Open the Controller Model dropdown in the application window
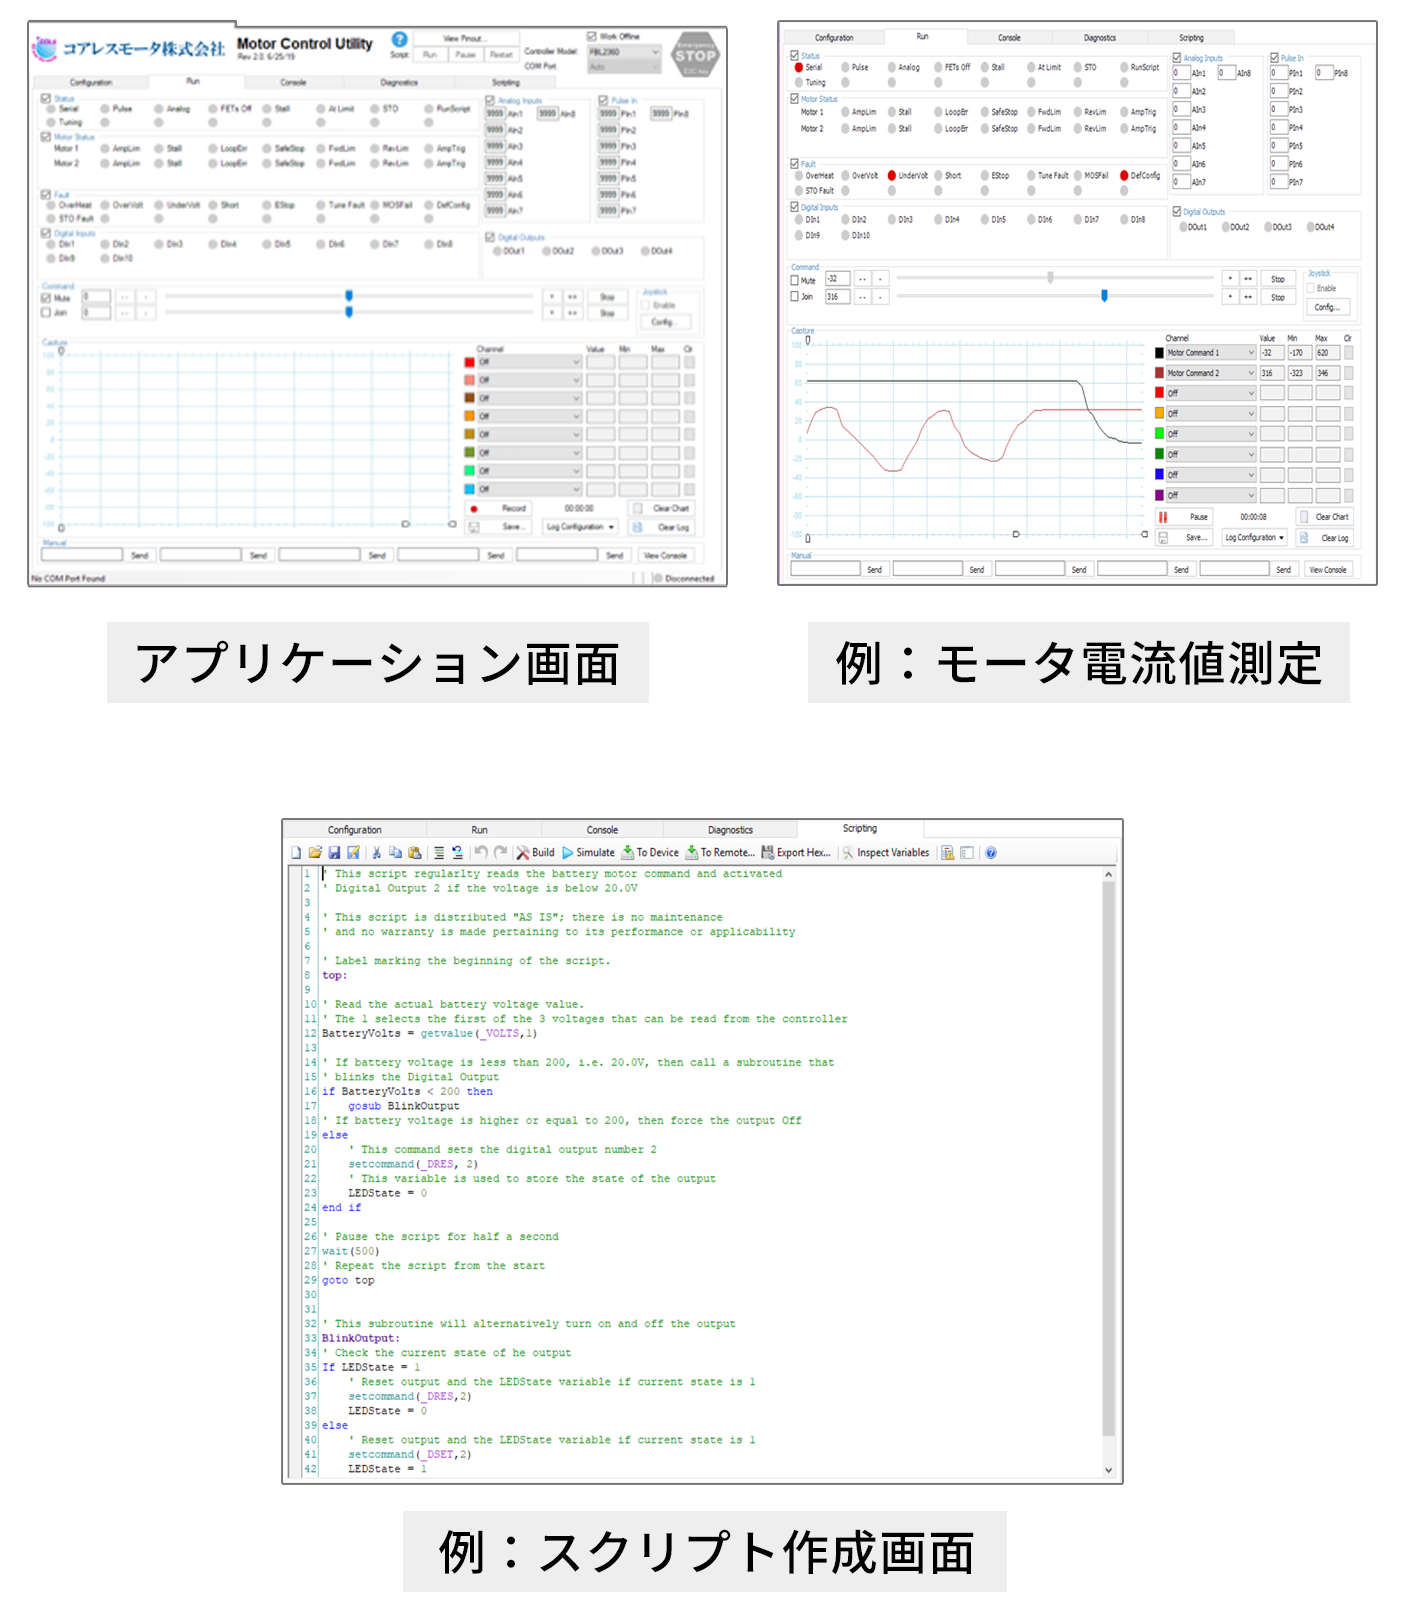Image resolution: width=1405 pixels, height=1621 pixels. 623,52
